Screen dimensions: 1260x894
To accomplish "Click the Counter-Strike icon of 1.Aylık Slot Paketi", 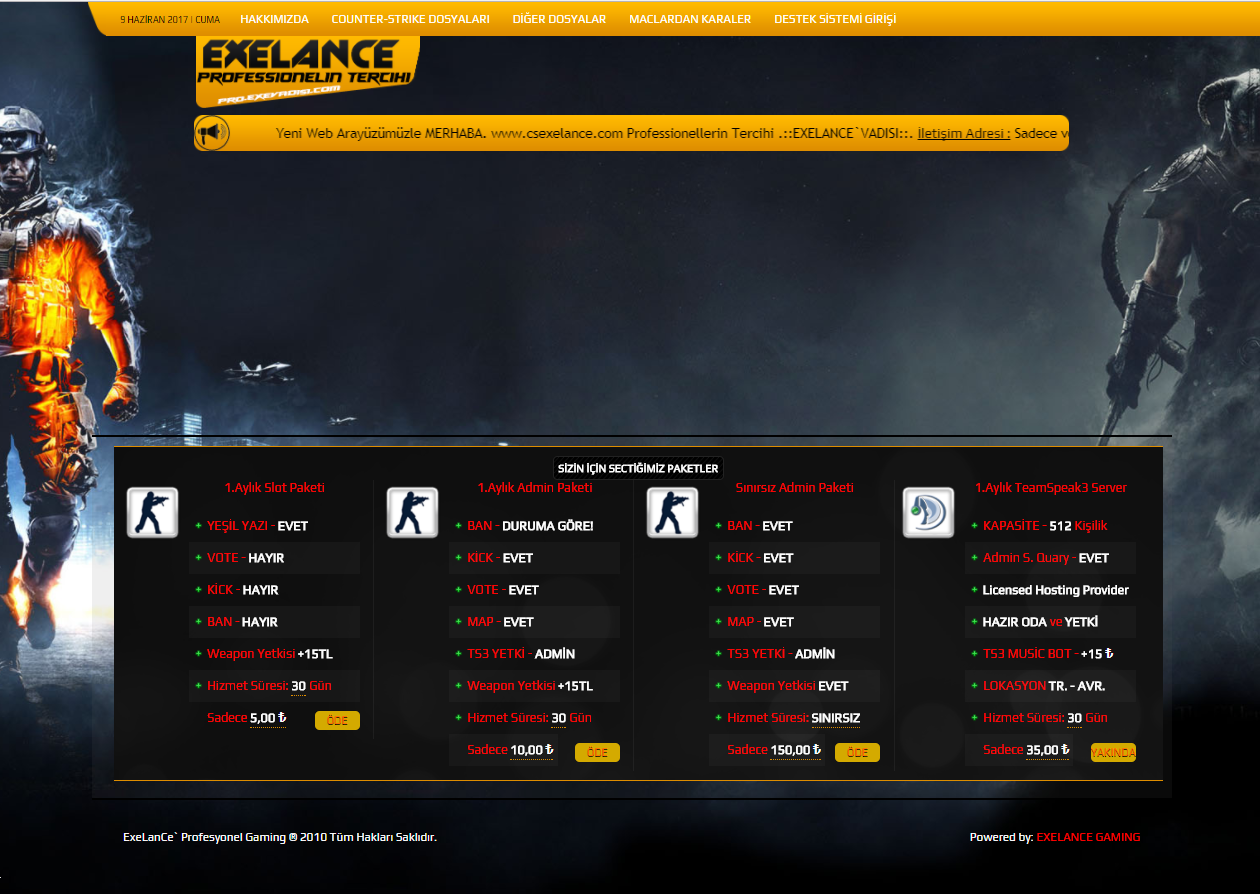I will pos(152,513).
